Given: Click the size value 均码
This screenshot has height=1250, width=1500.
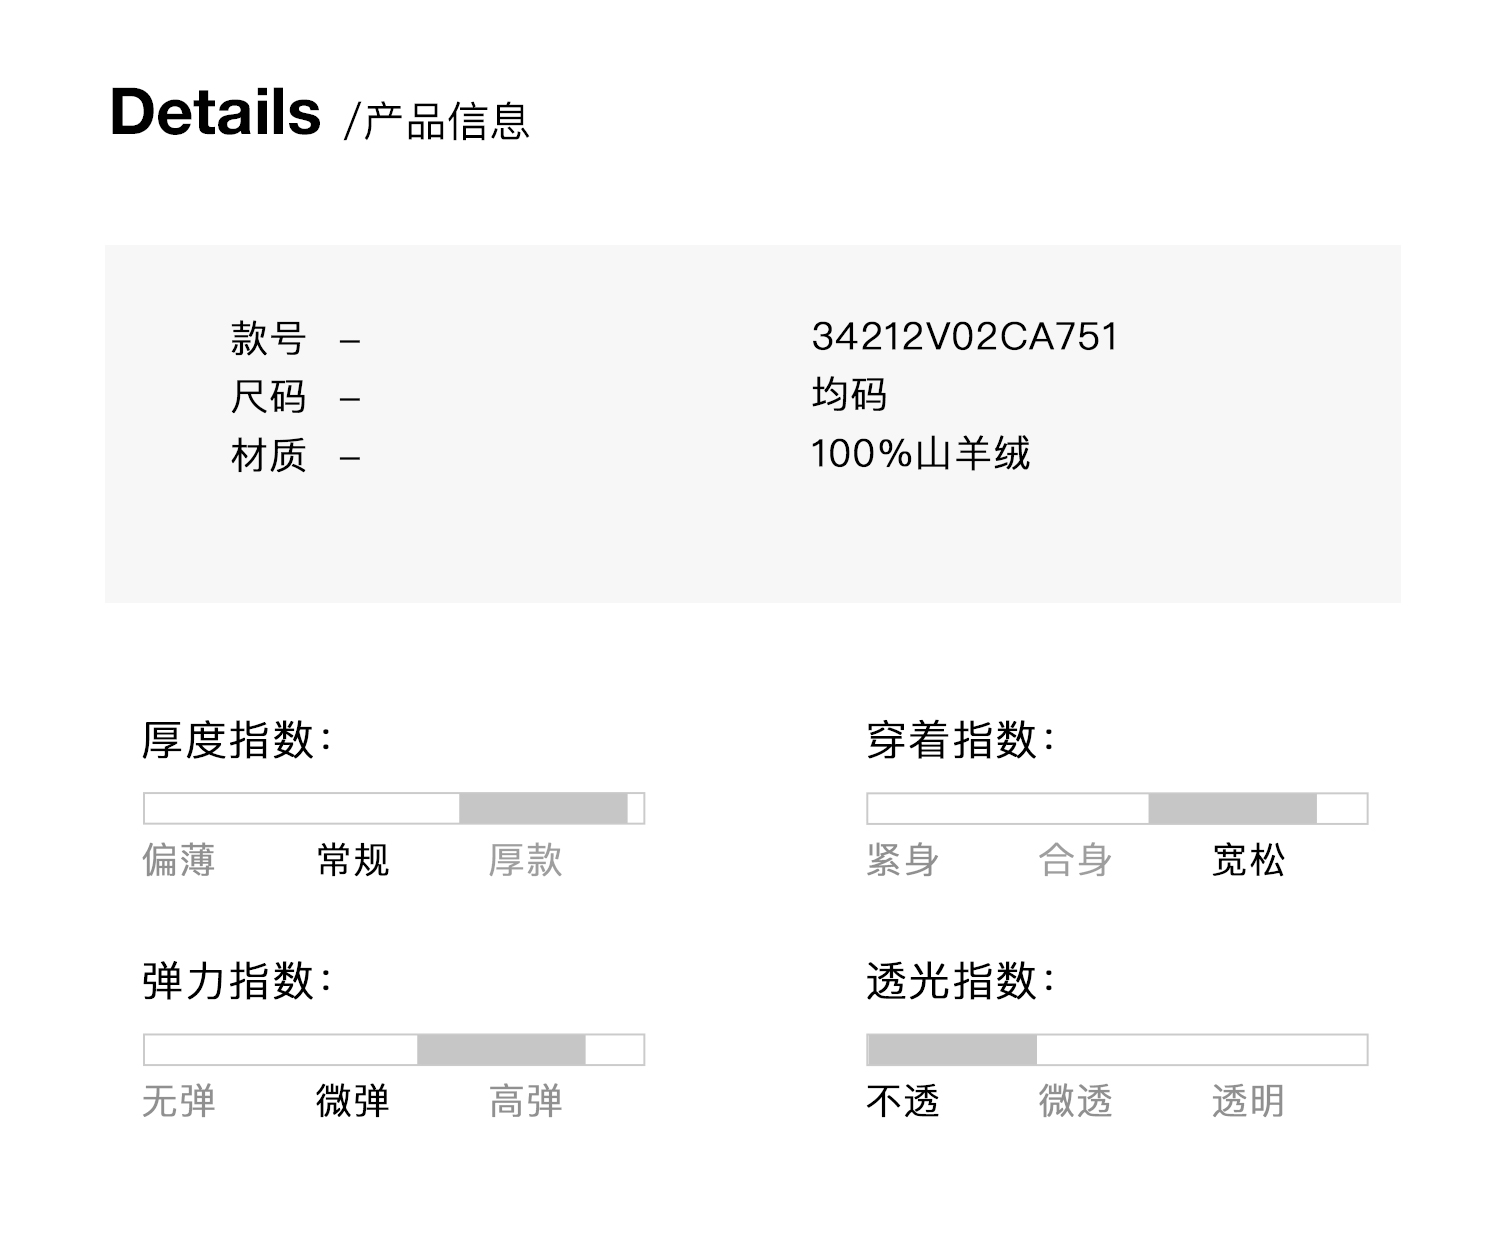Looking at the screenshot, I should click(849, 395).
